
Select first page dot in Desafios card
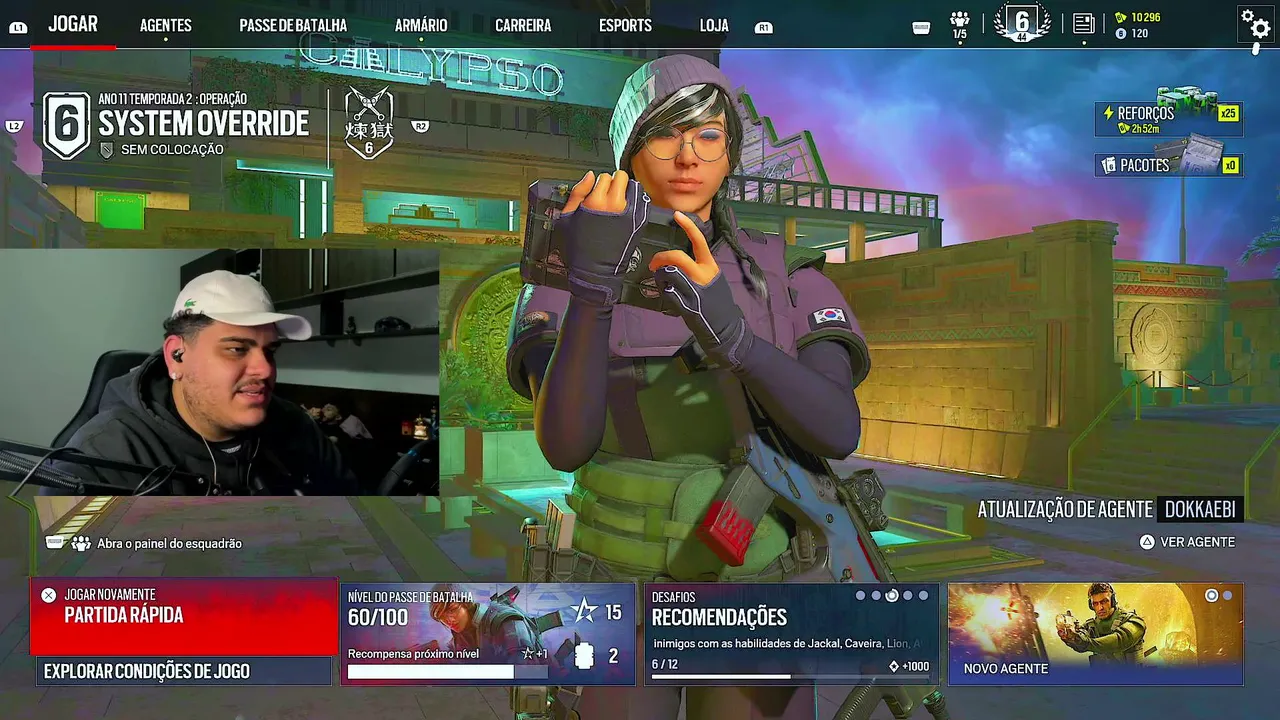[860, 596]
